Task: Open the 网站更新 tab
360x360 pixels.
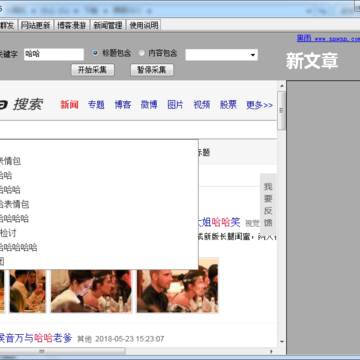Action: point(35,25)
